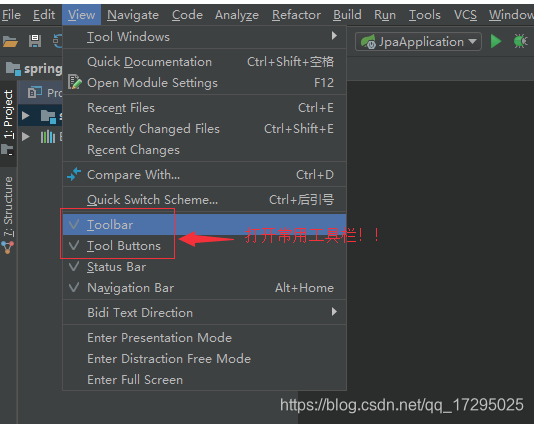This screenshot has height=424, width=534.
Task: Choose Recently Changed Files
Action: click(204, 129)
